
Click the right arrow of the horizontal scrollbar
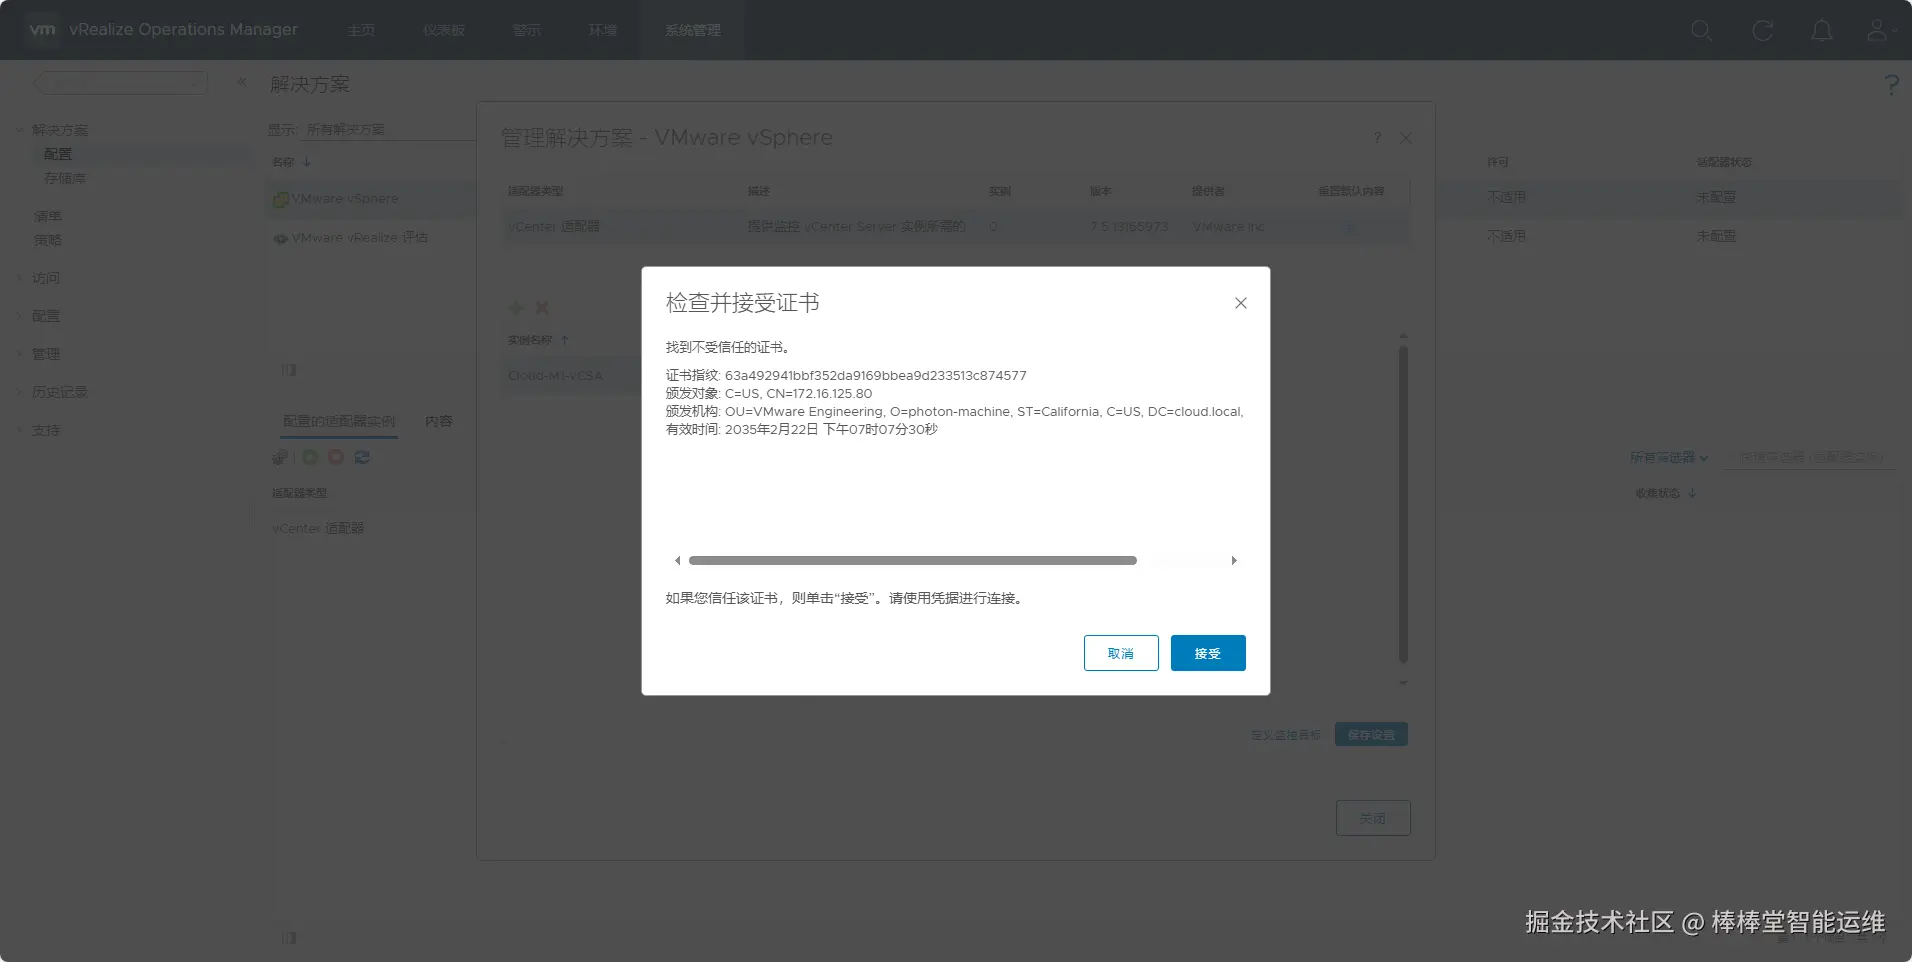[1234, 561]
